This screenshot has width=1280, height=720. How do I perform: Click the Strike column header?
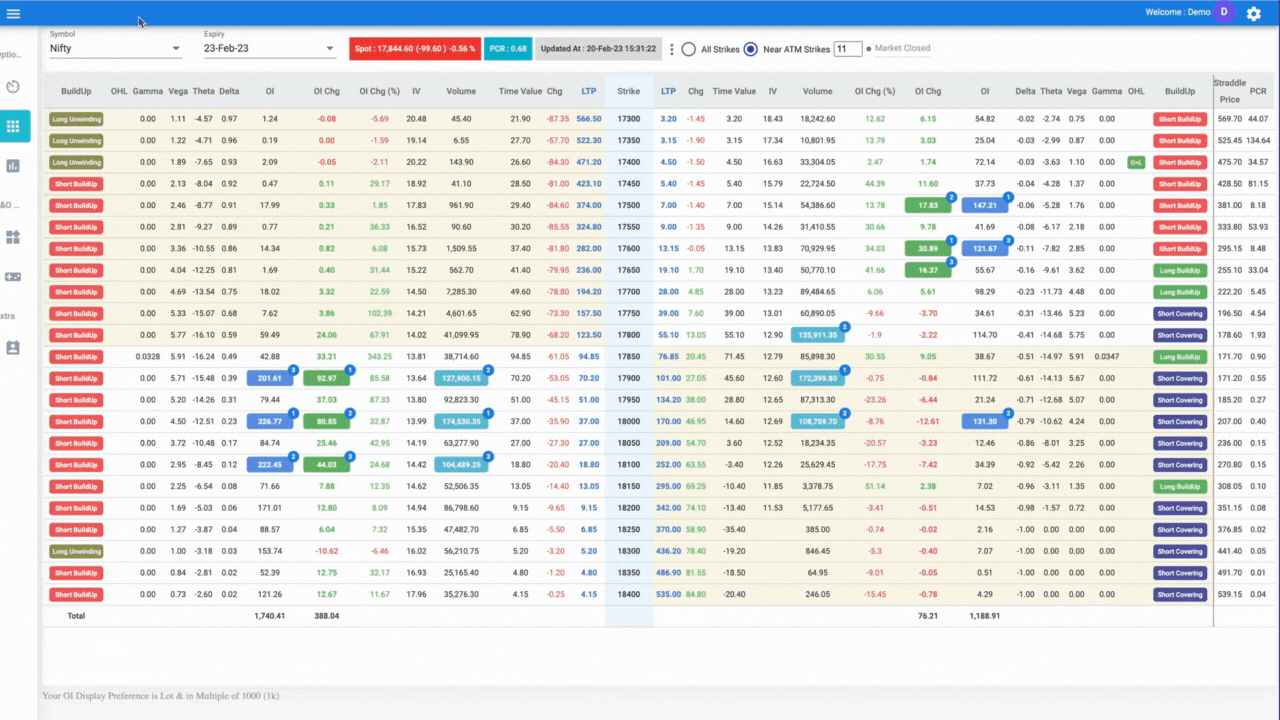(x=628, y=91)
